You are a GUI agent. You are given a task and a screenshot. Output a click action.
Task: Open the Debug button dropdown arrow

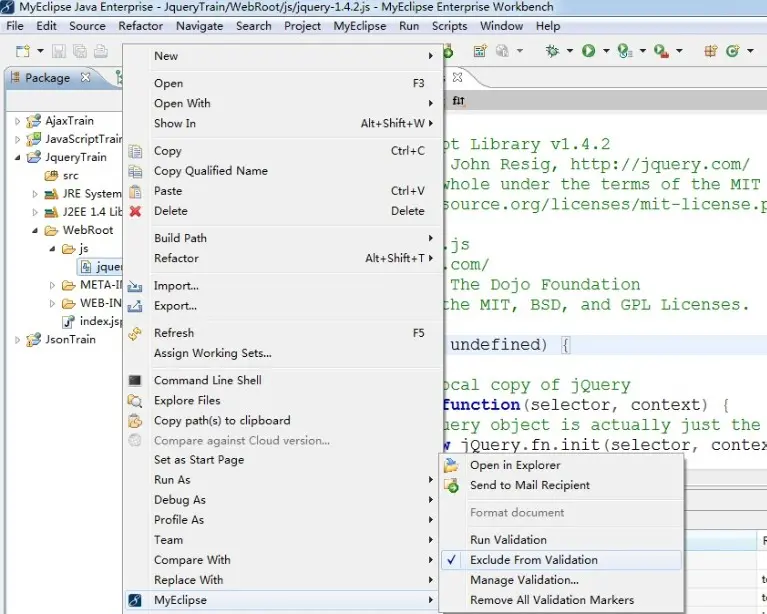pyautogui.click(x=570, y=51)
